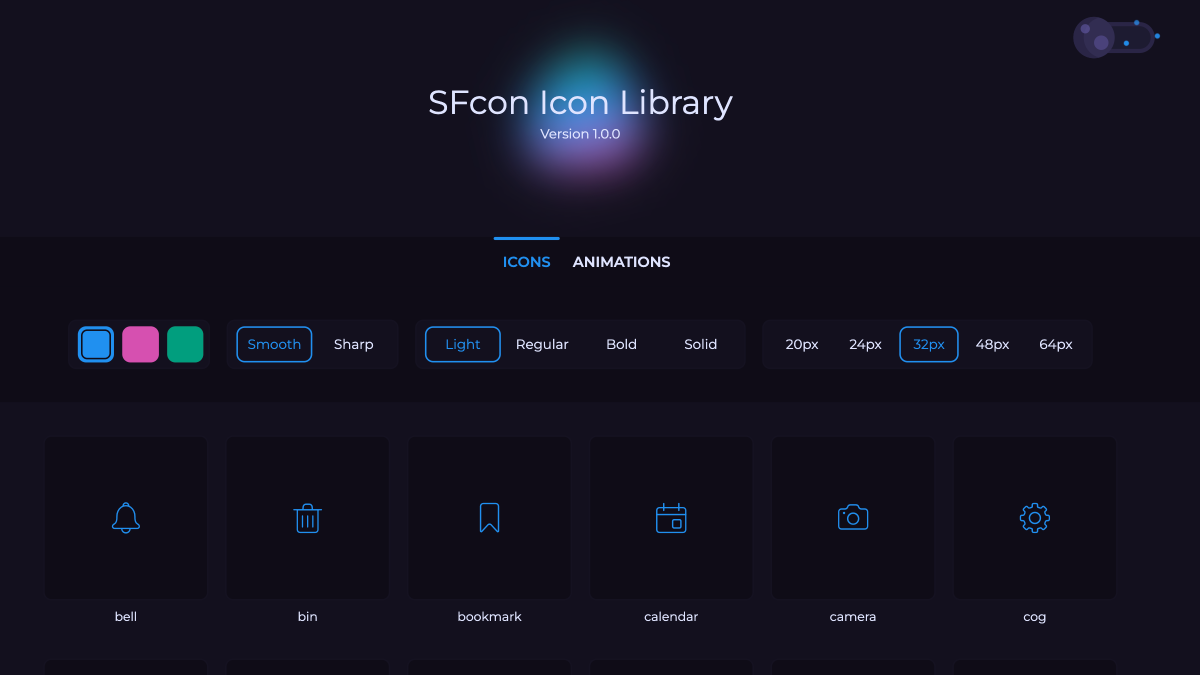This screenshot has width=1200, height=675.
Task: Toggle the dark/light theme switch
Action: [1114, 37]
